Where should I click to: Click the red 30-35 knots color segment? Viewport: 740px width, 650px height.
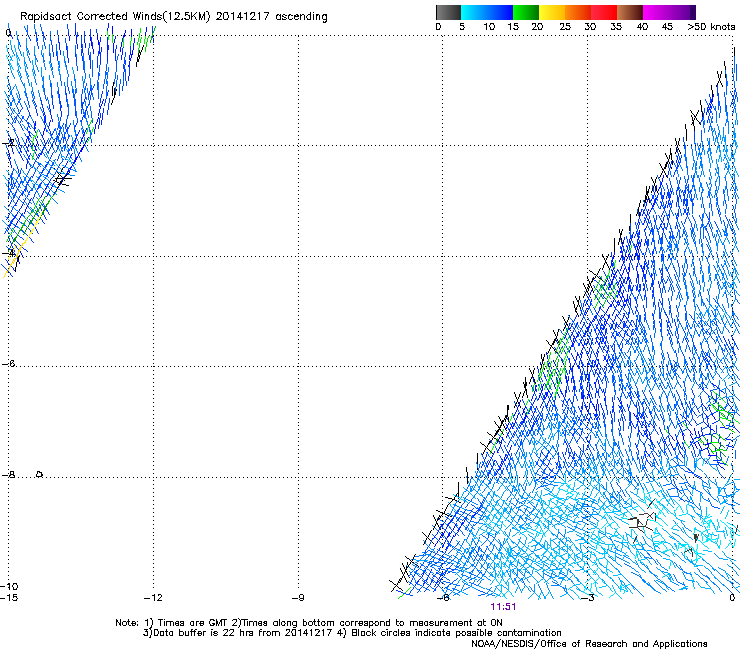coord(604,12)
